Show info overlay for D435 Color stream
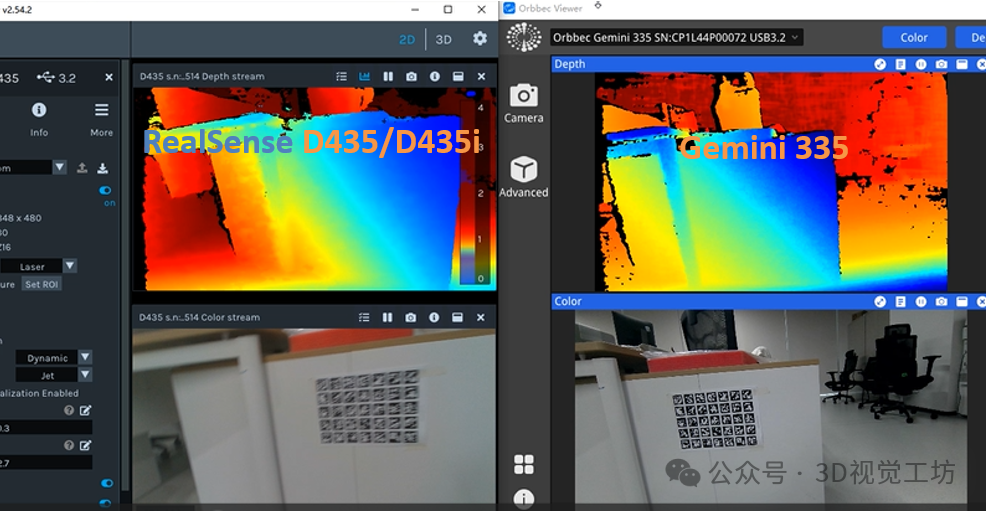986x511 pixels. pos(434,317)
